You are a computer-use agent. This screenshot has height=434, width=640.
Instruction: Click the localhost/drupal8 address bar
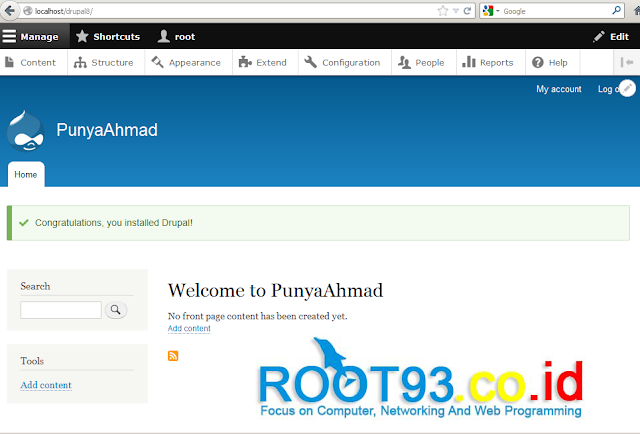(x=229, y=11)
